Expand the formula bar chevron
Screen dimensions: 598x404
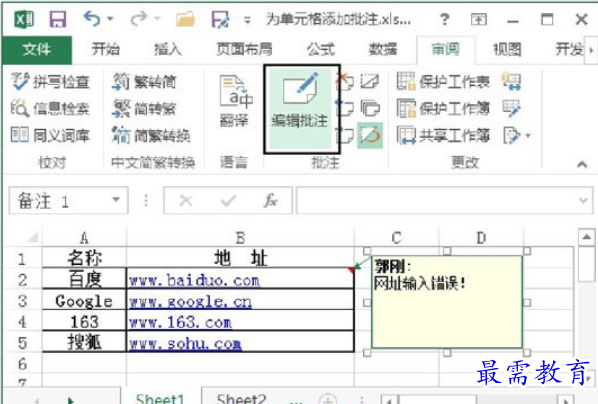click(x=583, y=200)
